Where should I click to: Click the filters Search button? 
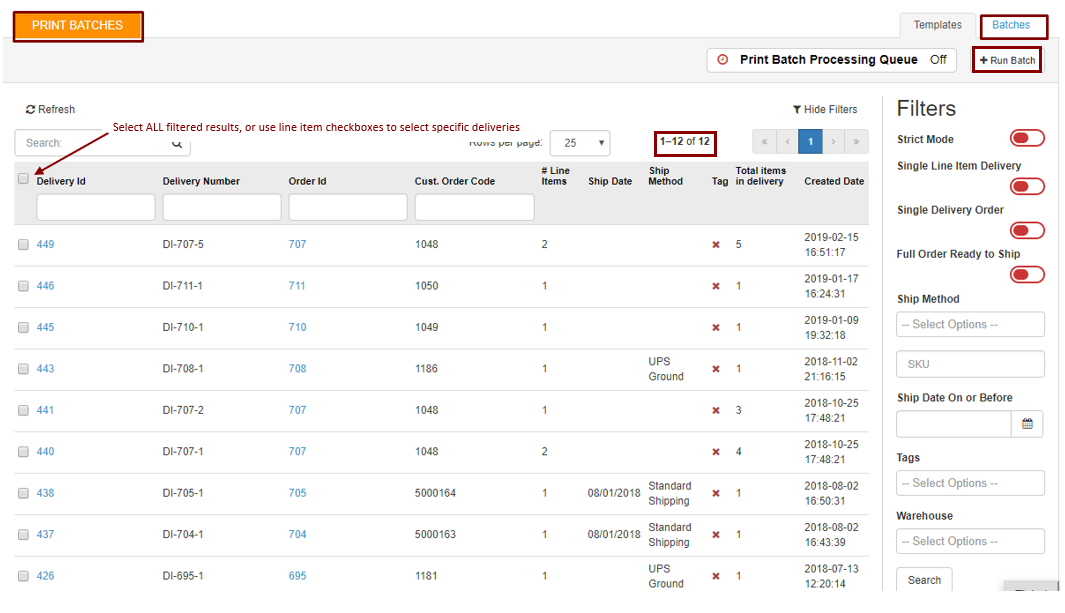pyautogui.click(x=924, y=580)
